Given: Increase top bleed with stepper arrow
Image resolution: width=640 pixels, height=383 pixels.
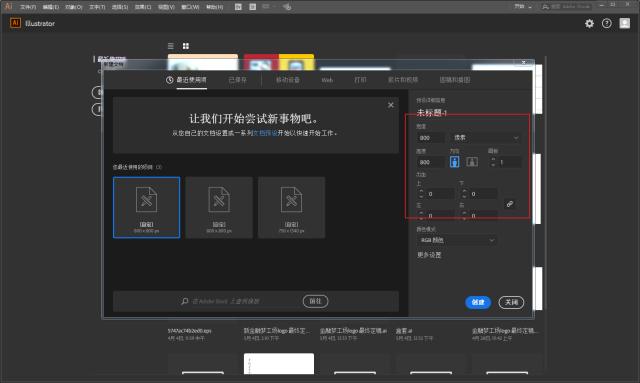Looking at the screenshot, I should [421, 191].
